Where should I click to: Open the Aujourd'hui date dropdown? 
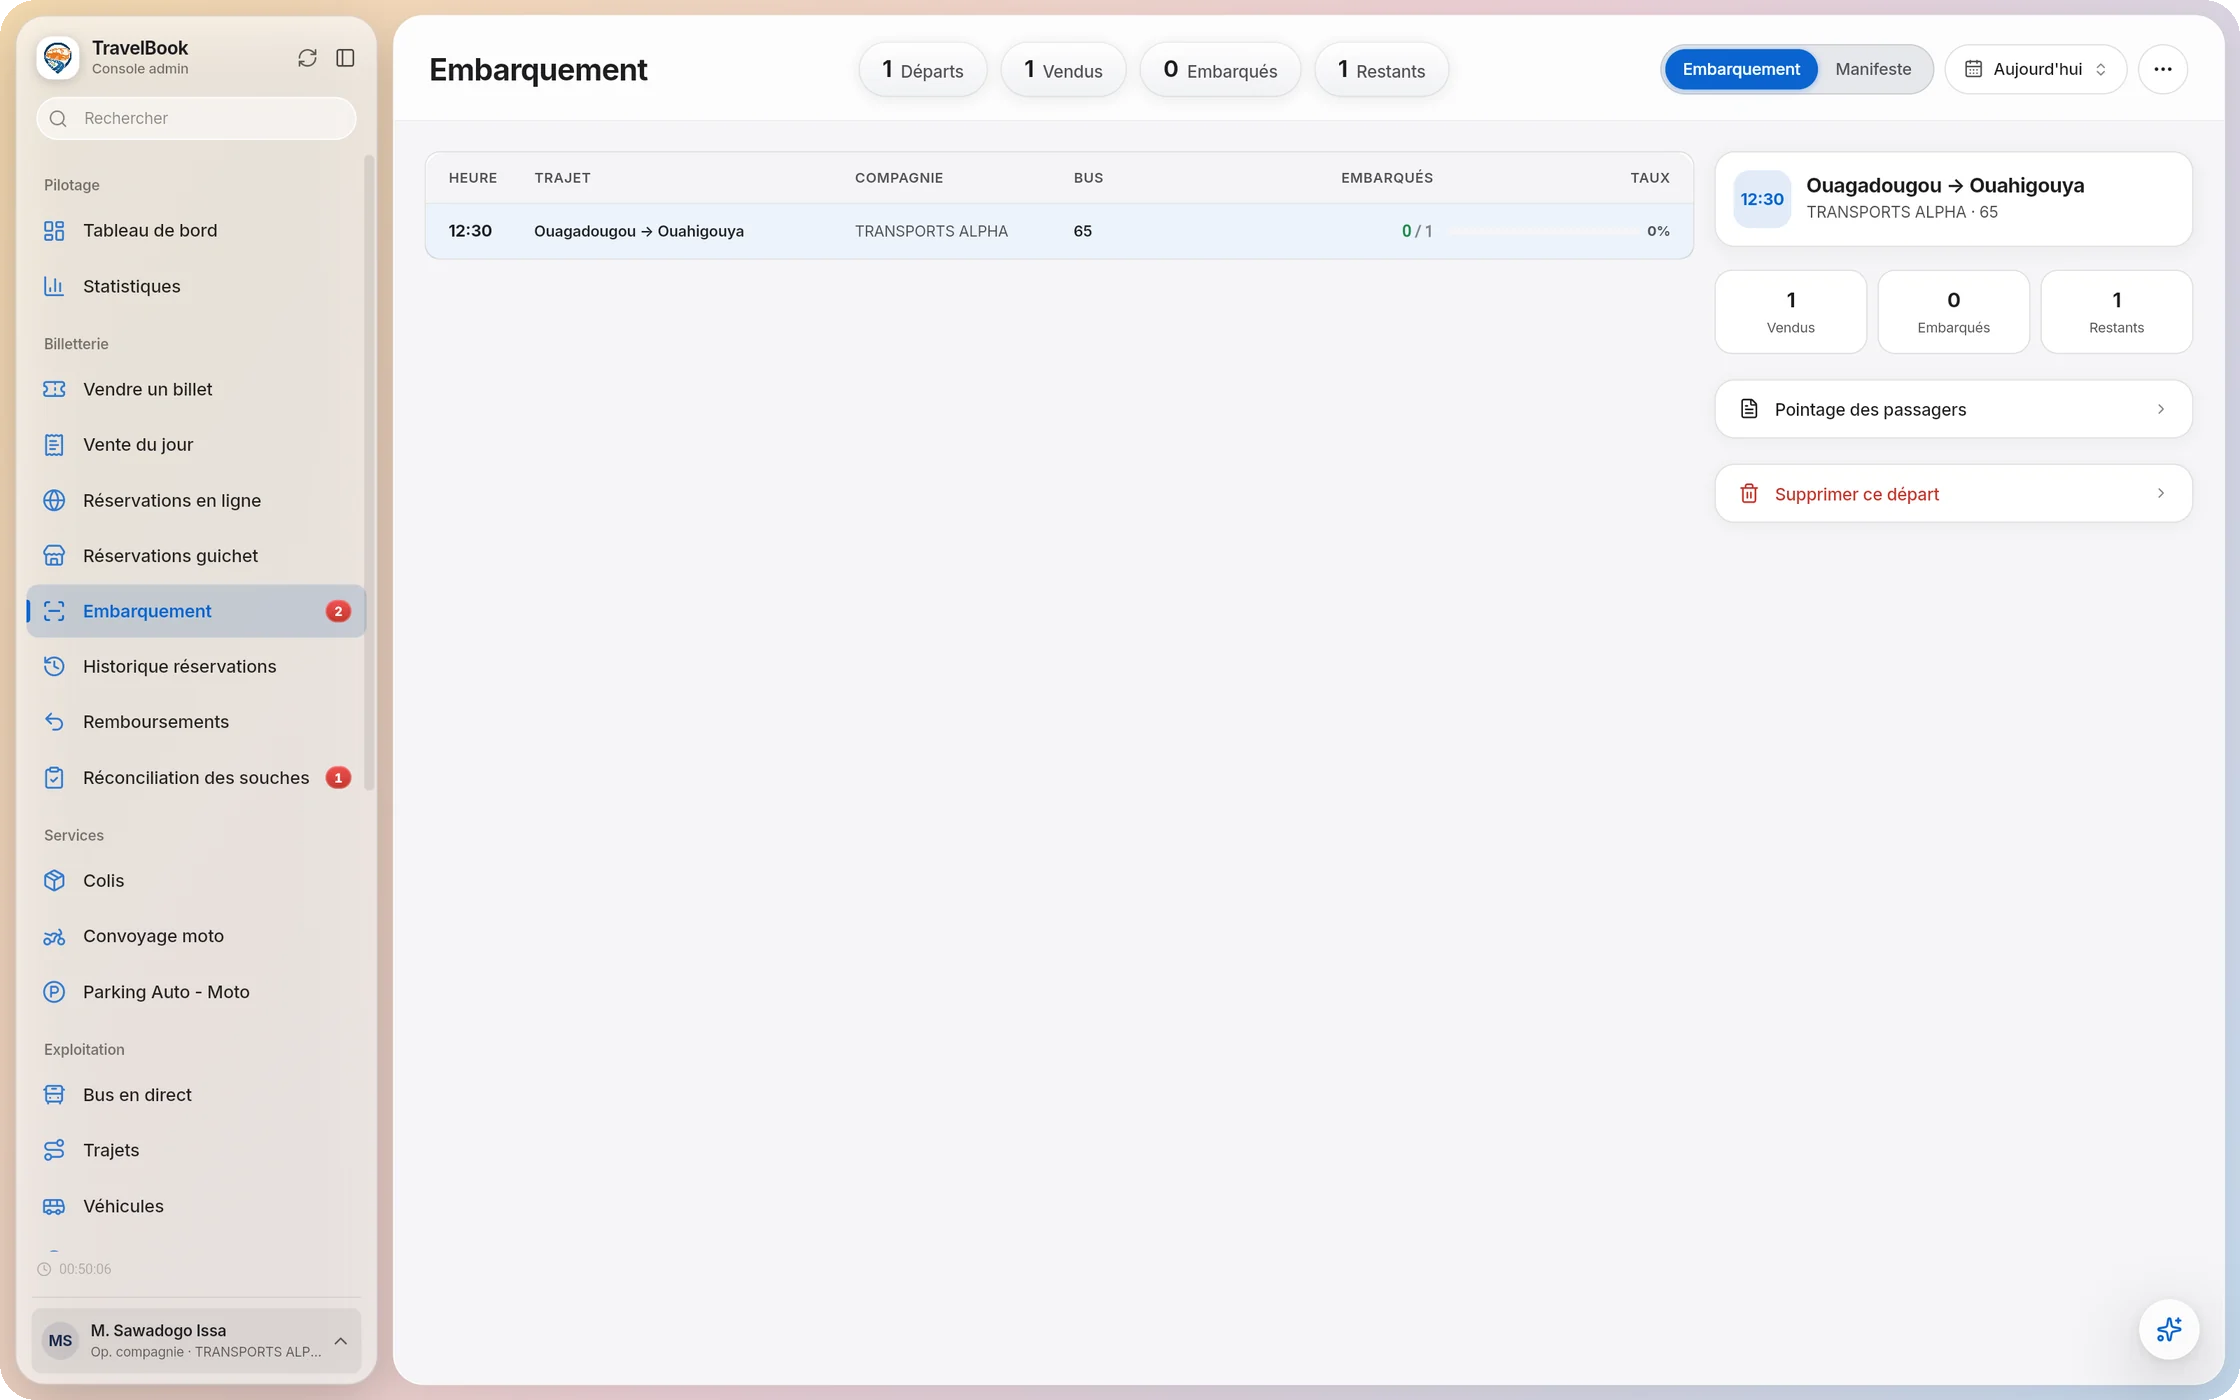click(x=2035, y=69)
